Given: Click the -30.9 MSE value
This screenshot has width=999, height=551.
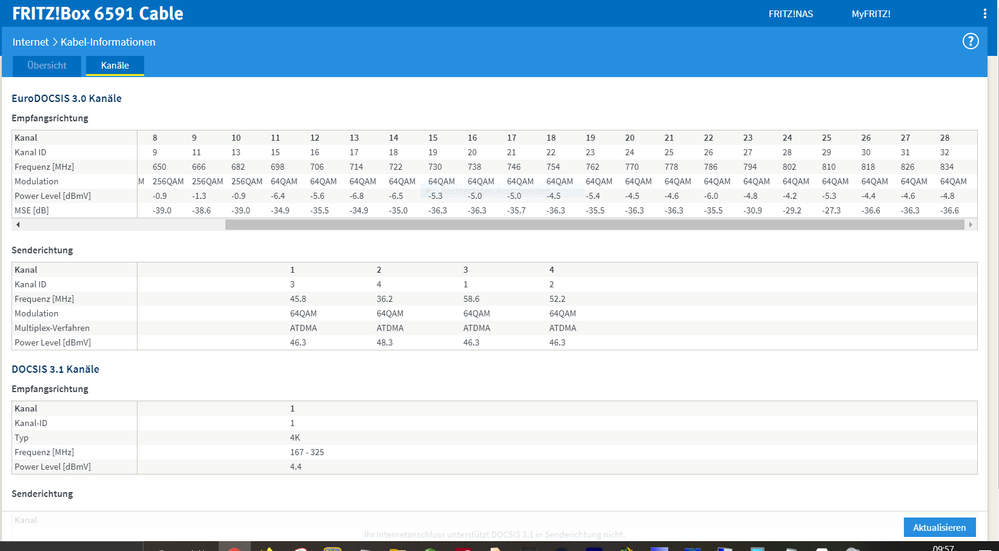Looking at the screenshot, I should pyautogui.click(x=752, y=211).
